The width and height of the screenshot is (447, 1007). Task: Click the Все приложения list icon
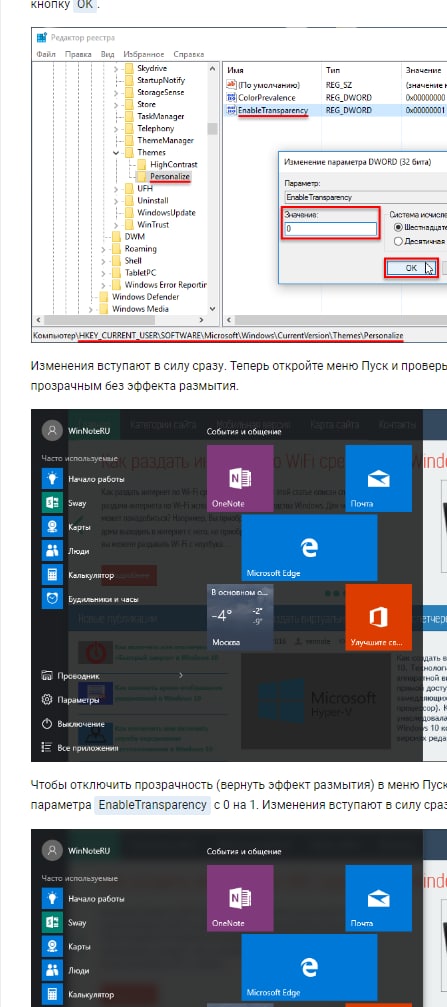46,748
